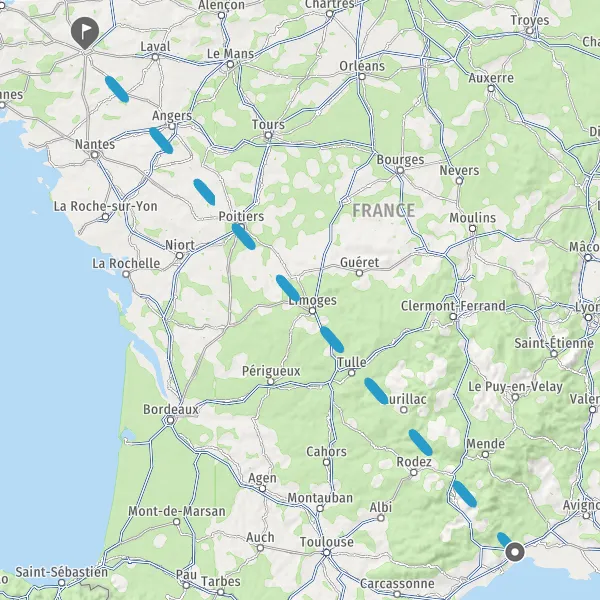Click the Saint-Étienne city dot
Image resolution: width=600 pixels, height=600 pixels.
point(554,354)
